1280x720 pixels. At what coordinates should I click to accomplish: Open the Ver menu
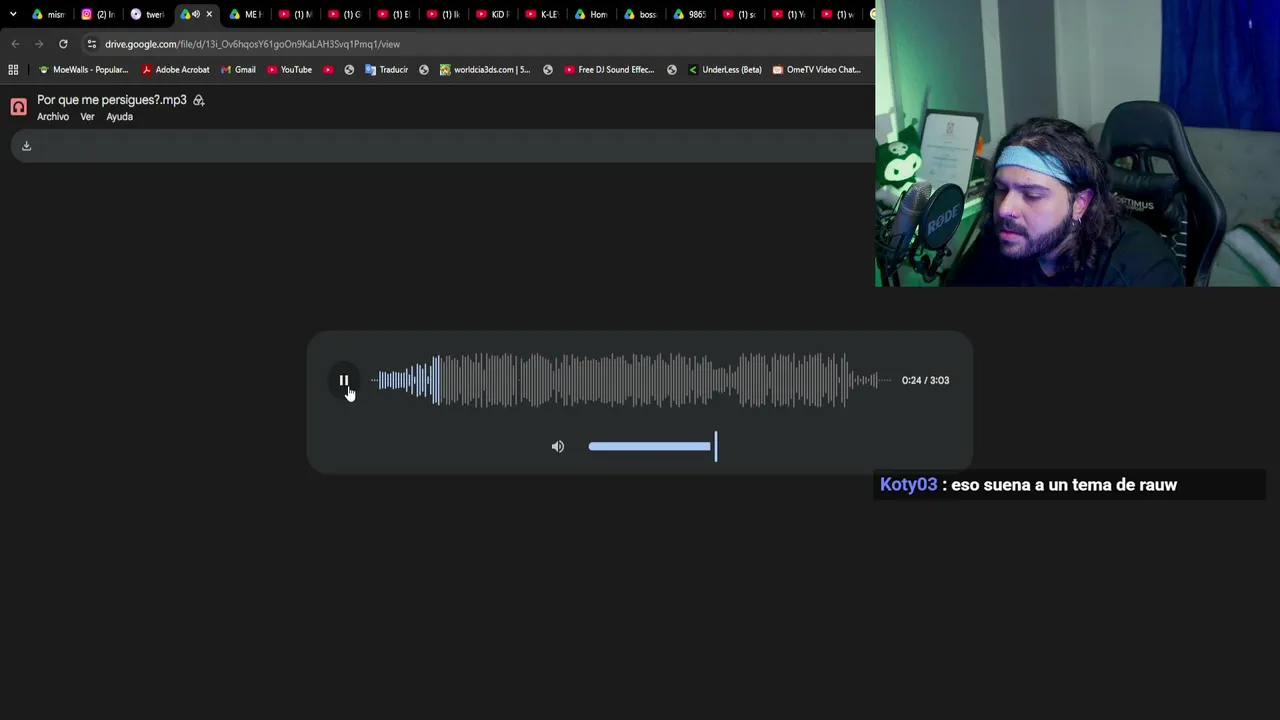(x=87, y=117)
